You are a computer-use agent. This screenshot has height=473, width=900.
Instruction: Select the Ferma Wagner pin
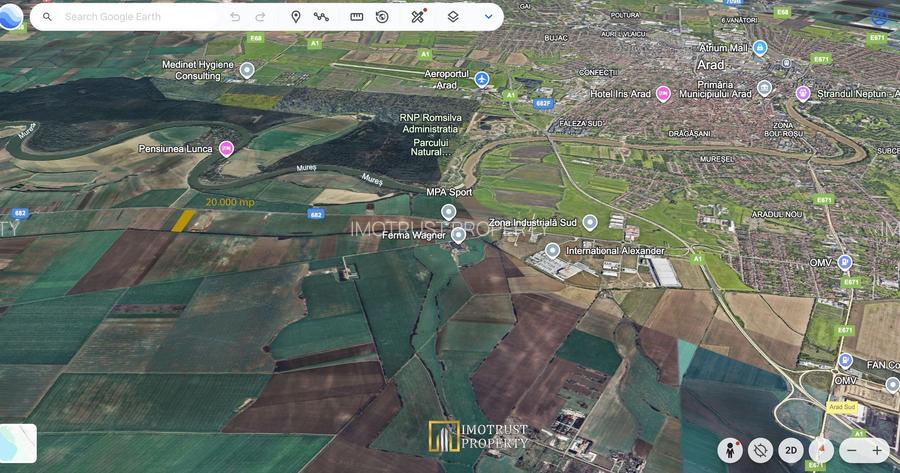point(458,235)
